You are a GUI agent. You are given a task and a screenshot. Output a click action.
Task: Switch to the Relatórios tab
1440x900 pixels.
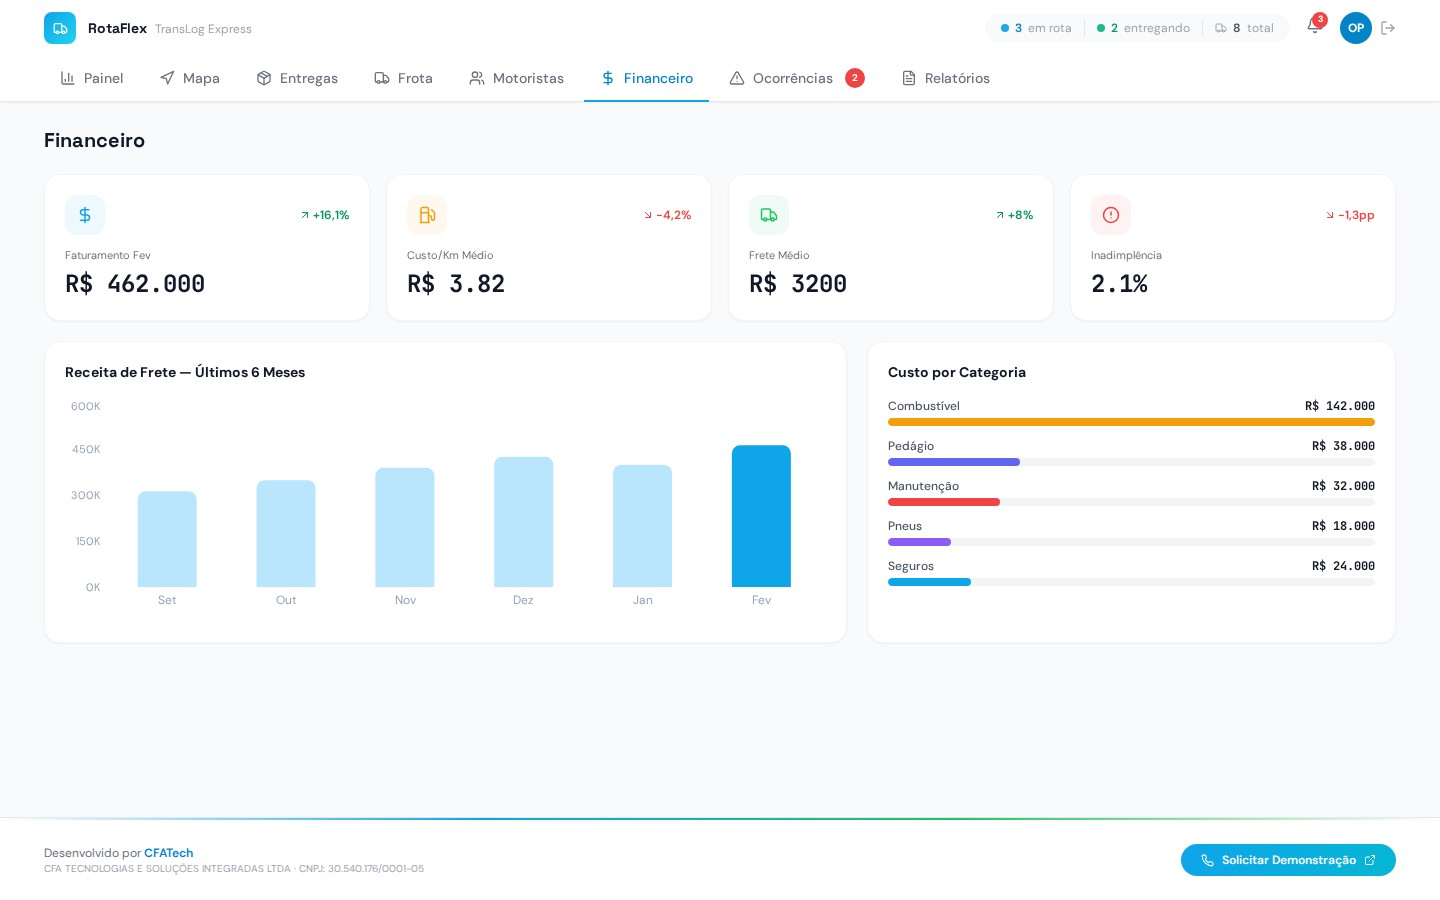pos(945,78)
